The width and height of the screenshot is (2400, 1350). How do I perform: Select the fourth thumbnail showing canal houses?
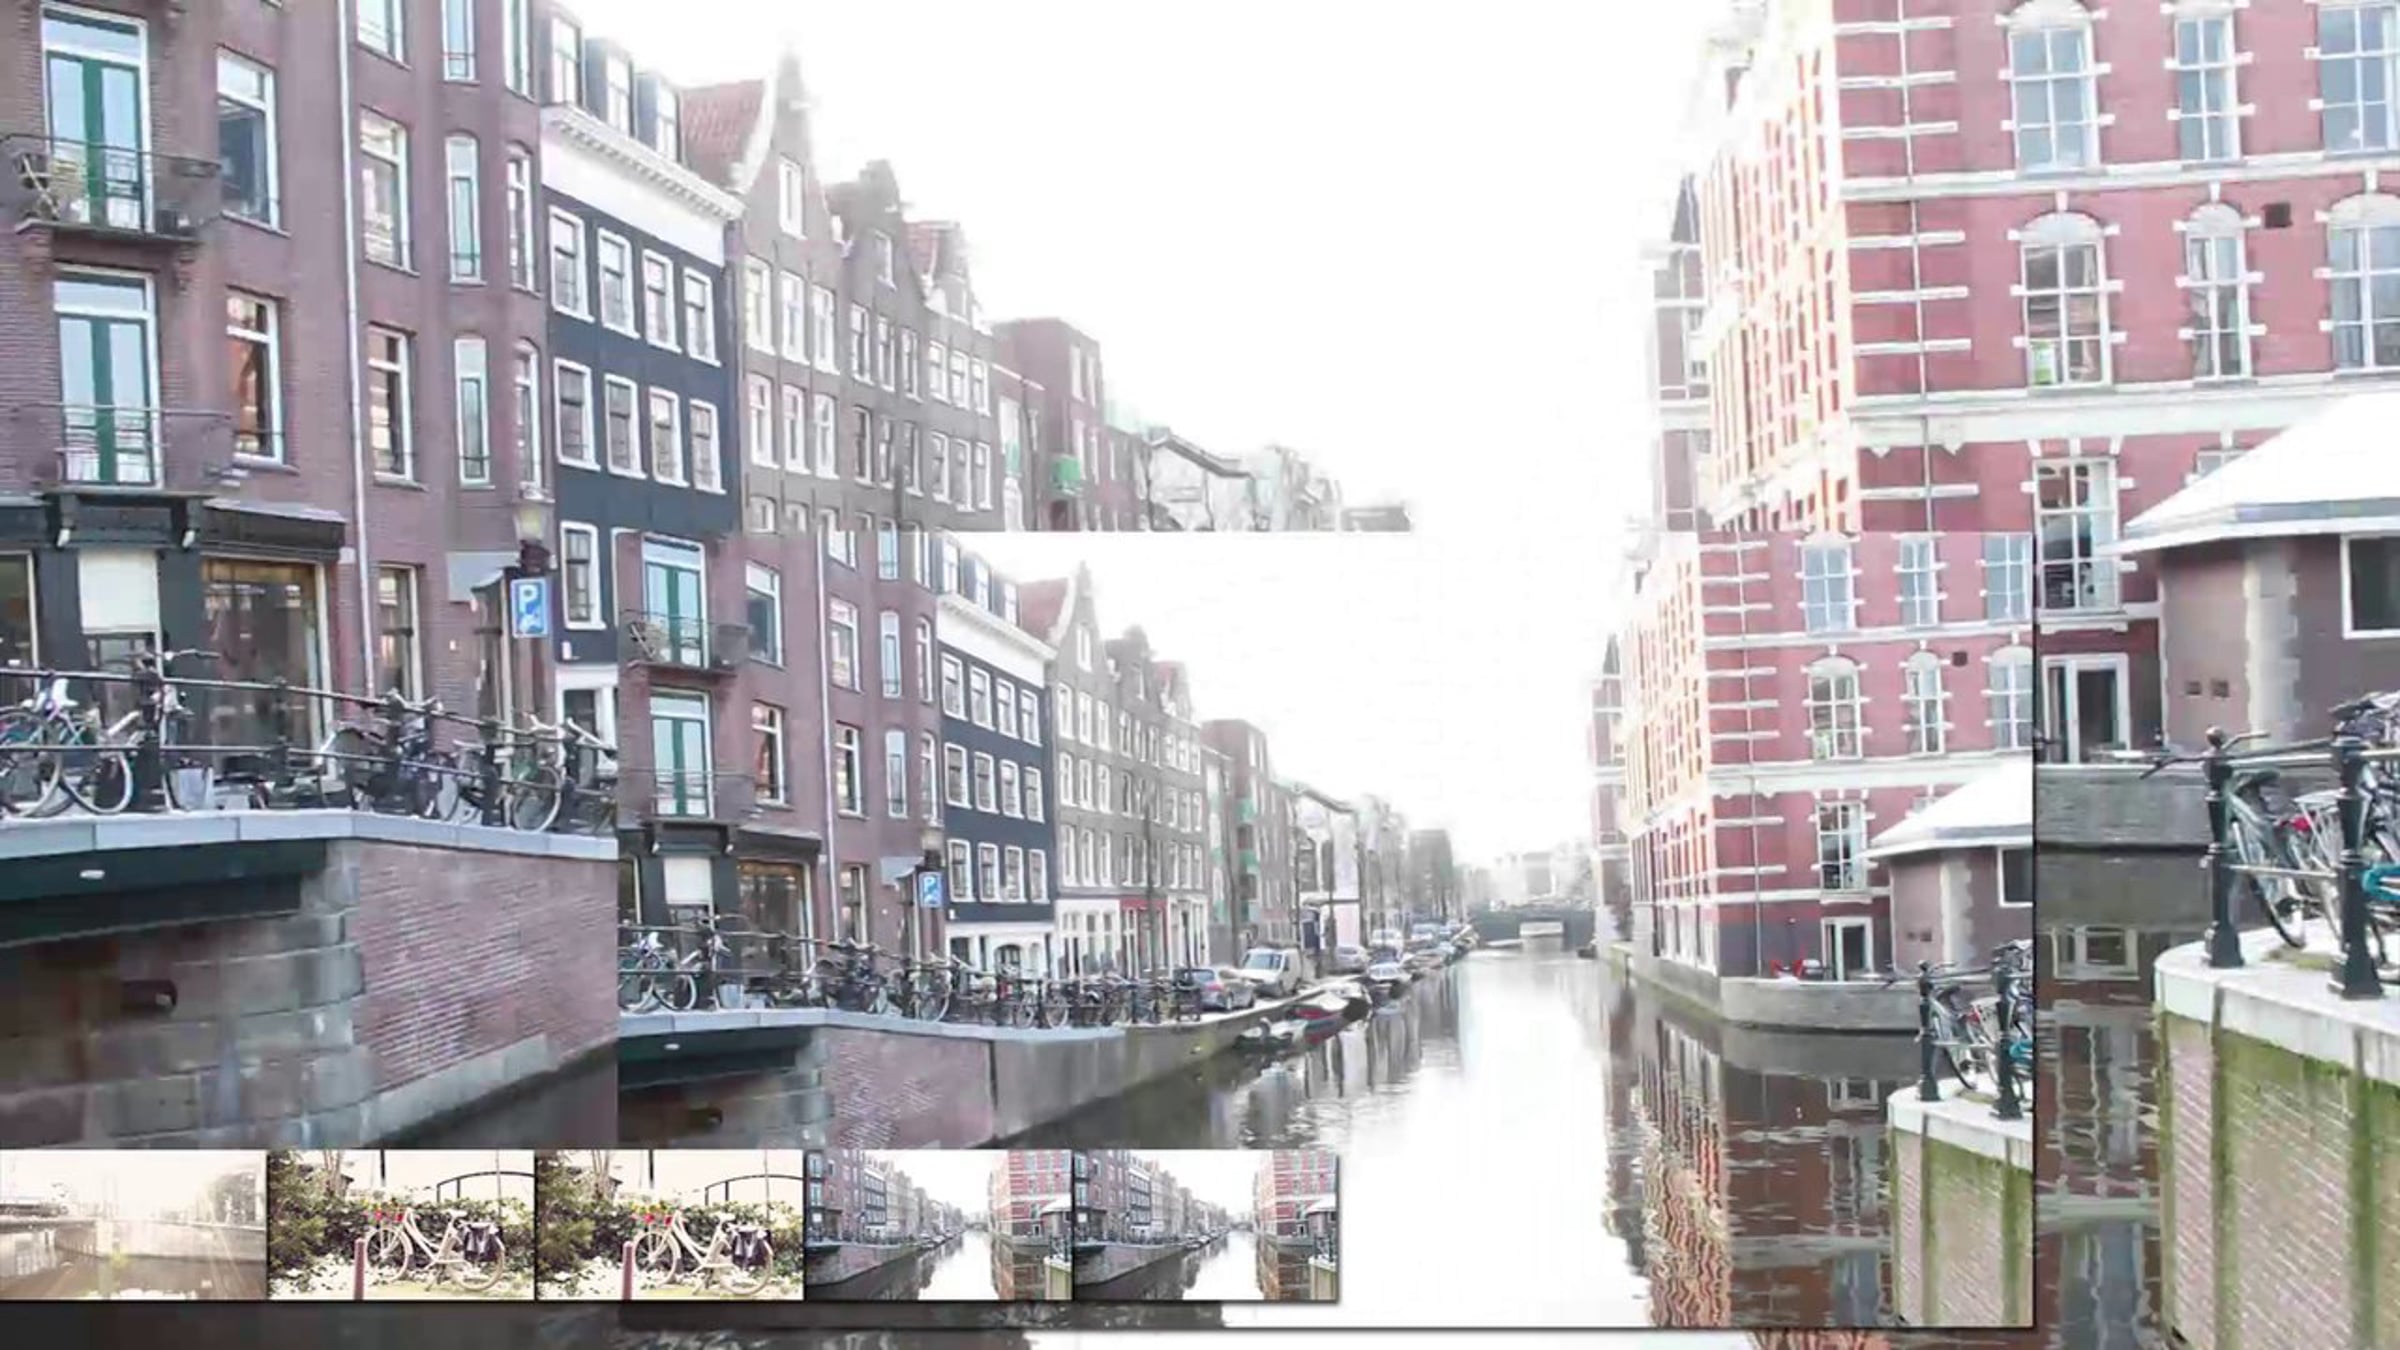(937, 1224)
